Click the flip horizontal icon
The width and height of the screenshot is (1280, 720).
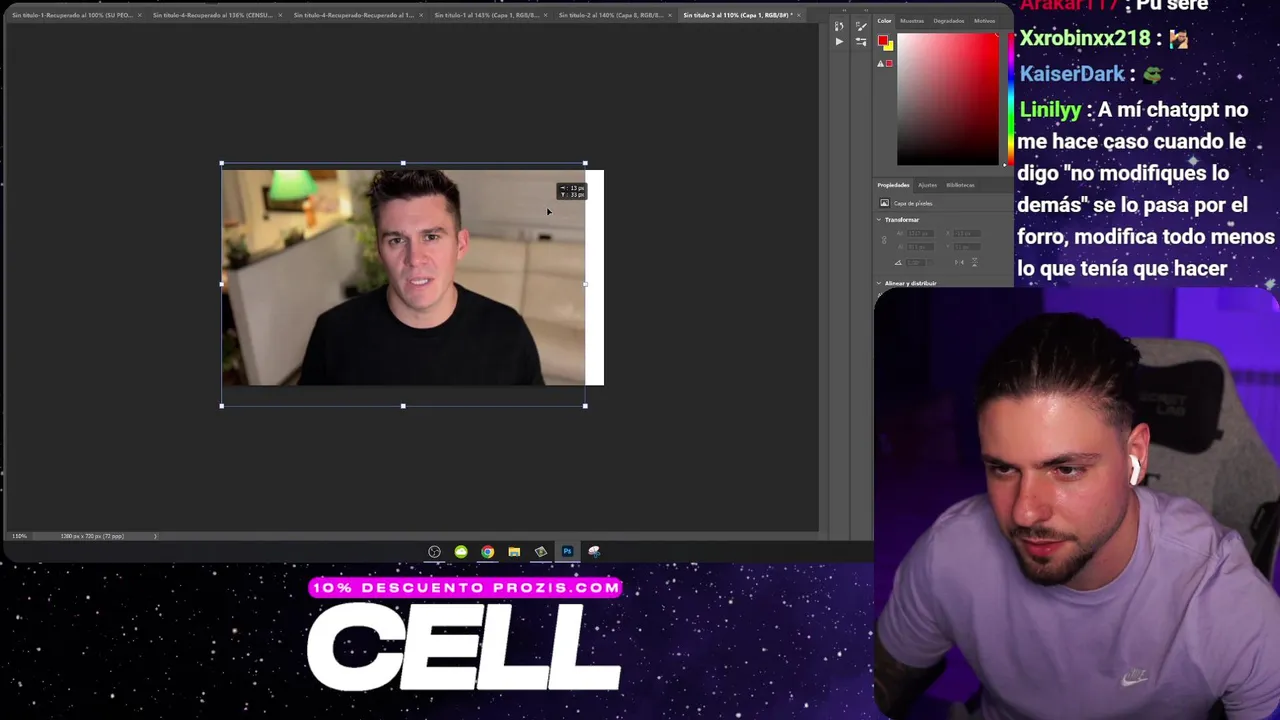click(958, 262)
